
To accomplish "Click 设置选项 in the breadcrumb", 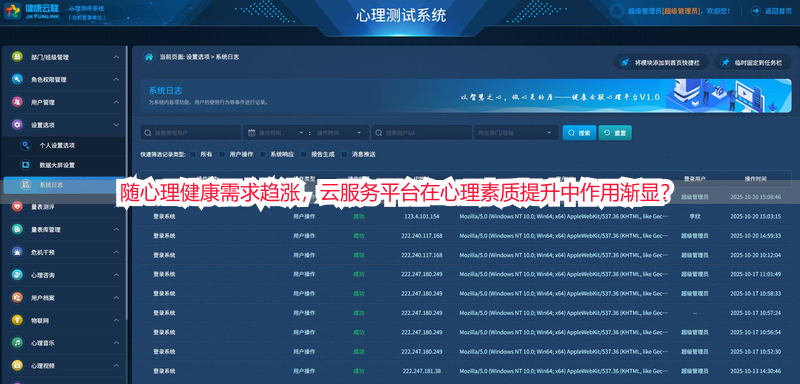I will coord(197,57).
